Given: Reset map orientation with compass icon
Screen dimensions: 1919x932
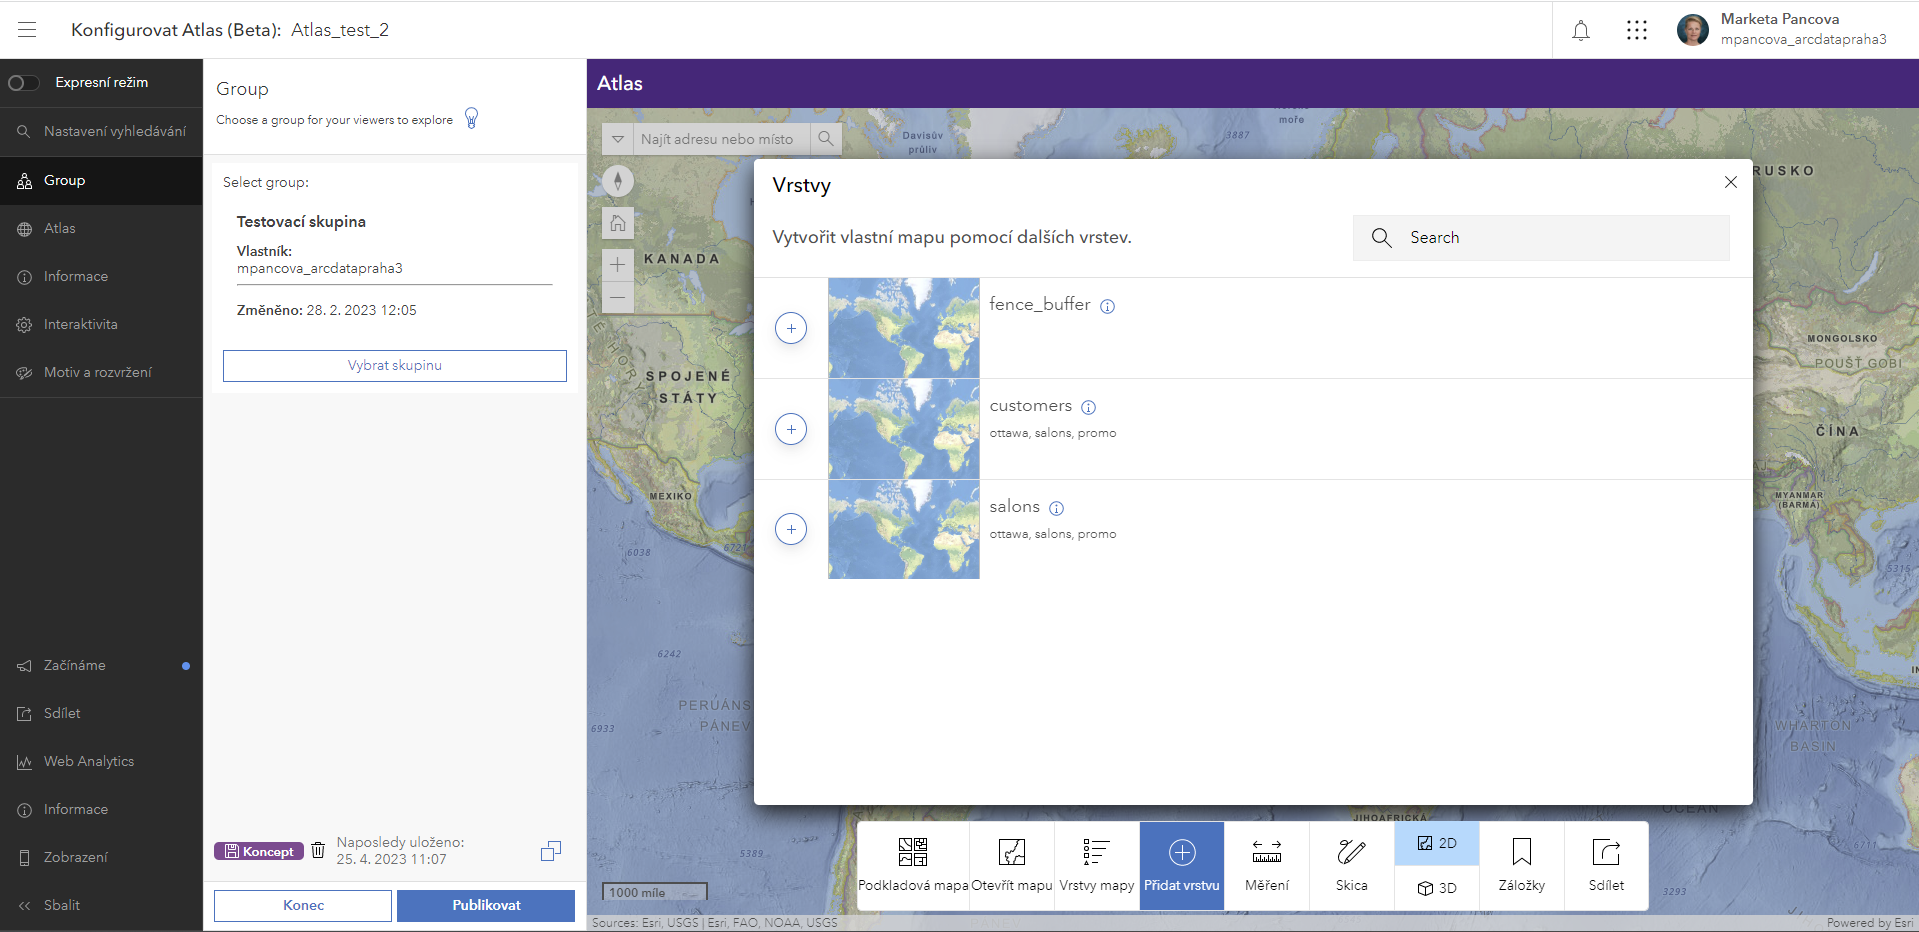Looking at the screenshot, I should (x=618, y=181).
